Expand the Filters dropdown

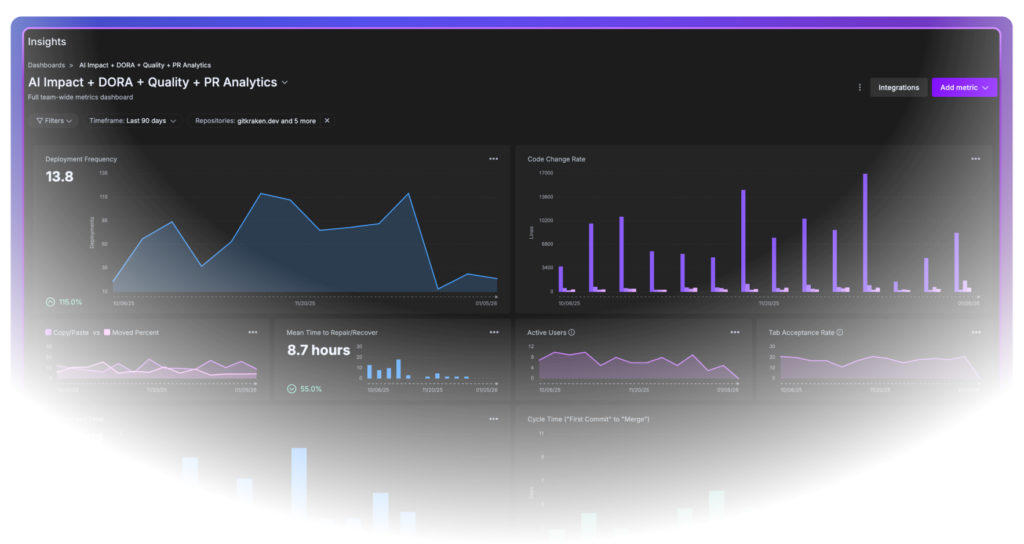pyautogui.click(x=53, y=121)
